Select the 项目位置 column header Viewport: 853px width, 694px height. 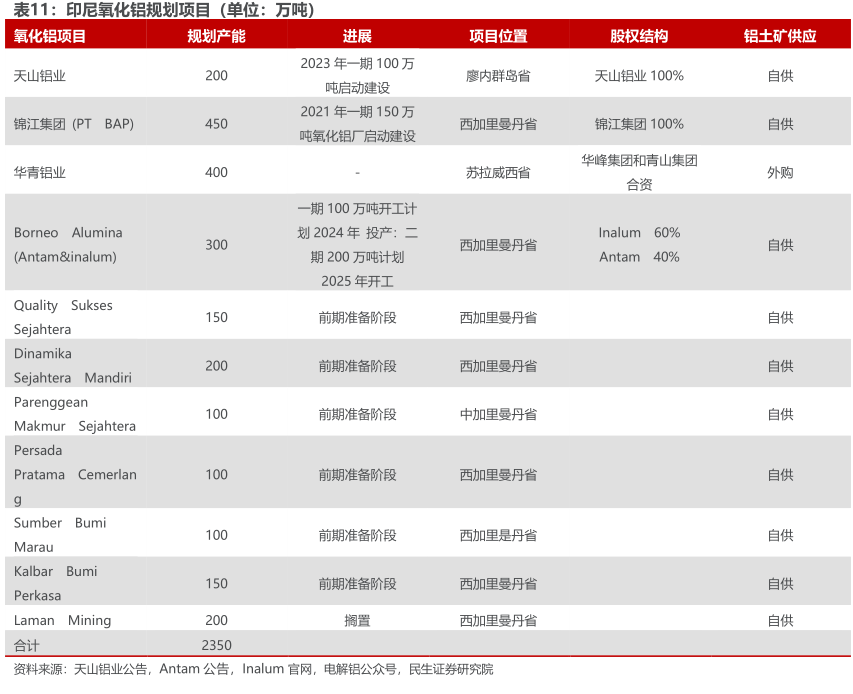click(498, 36)
